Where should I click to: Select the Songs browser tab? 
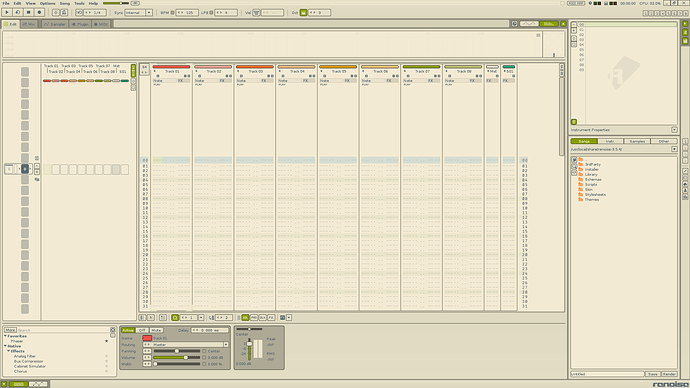click(x=584, y=141)
